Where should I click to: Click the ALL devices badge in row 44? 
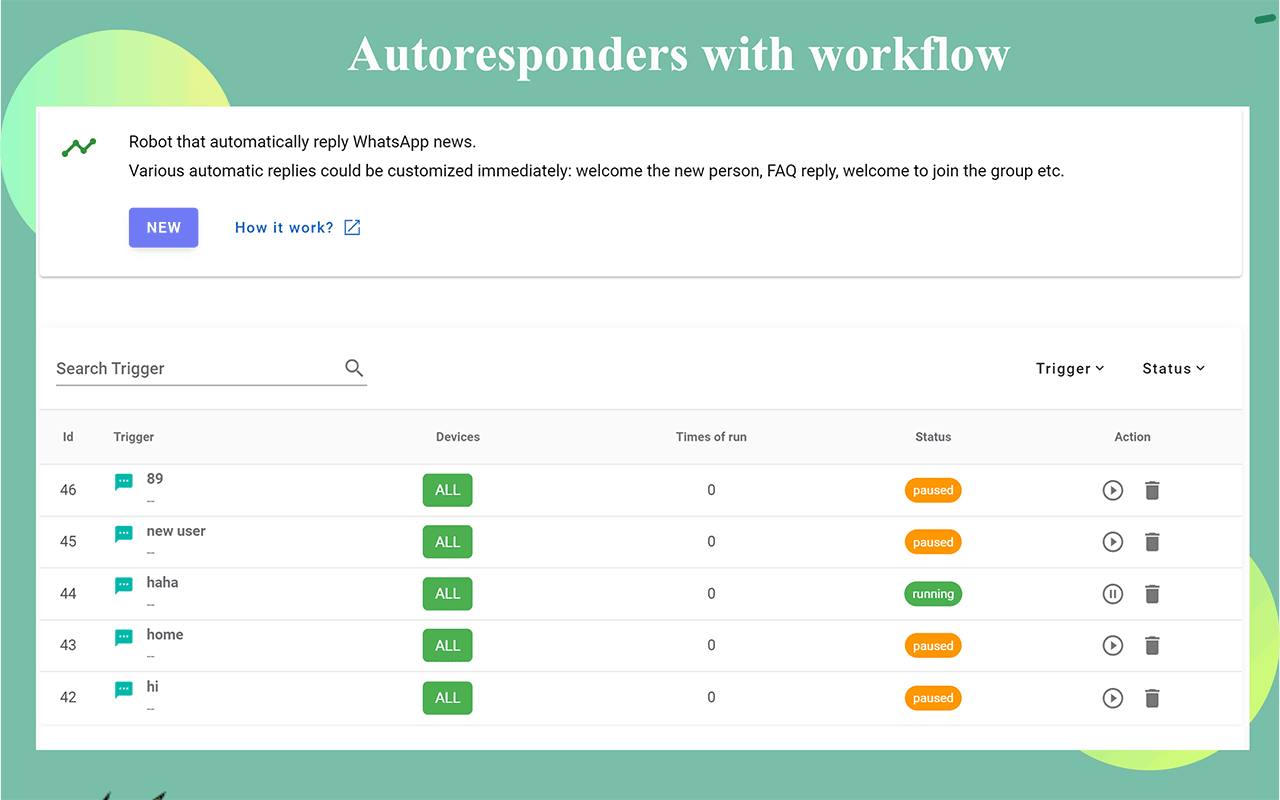pyautogui.click(x=448, y=594)
